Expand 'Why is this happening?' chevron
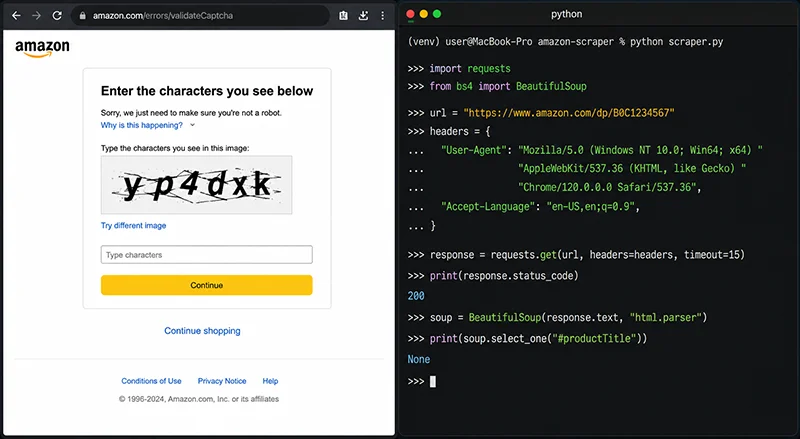The width and height of the screenshot is (800, 439). [192, 125]
